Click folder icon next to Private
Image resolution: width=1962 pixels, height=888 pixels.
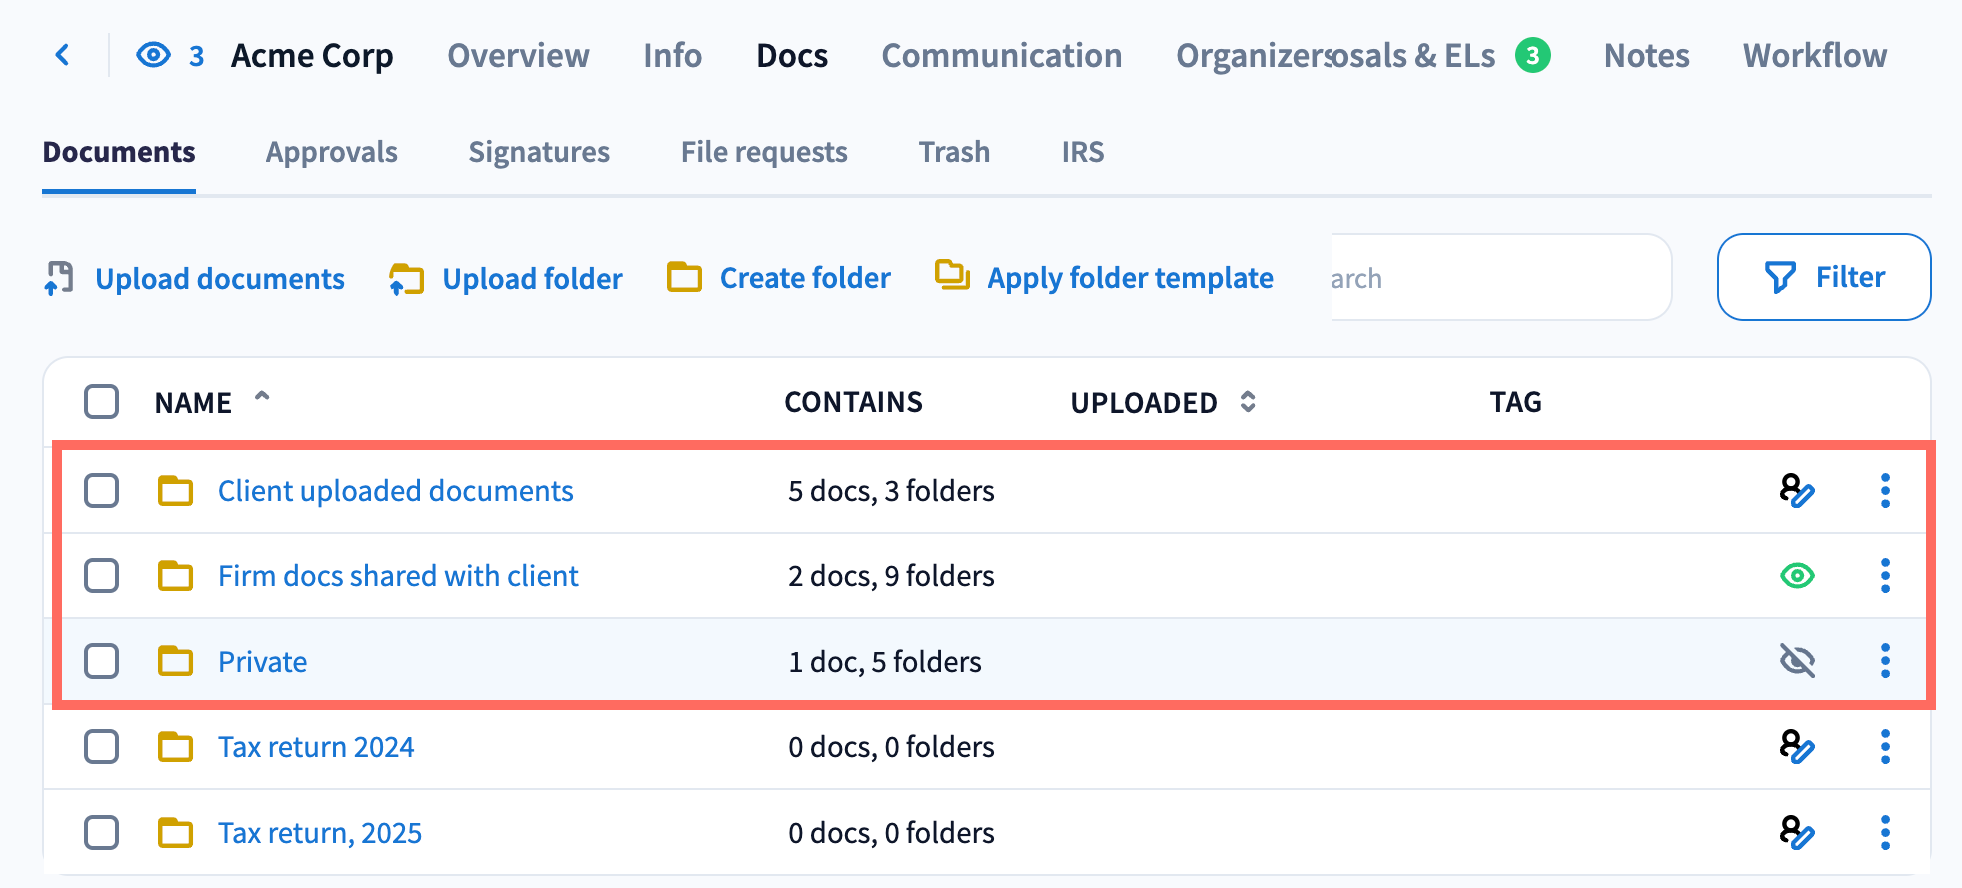[x=175, y=661]
